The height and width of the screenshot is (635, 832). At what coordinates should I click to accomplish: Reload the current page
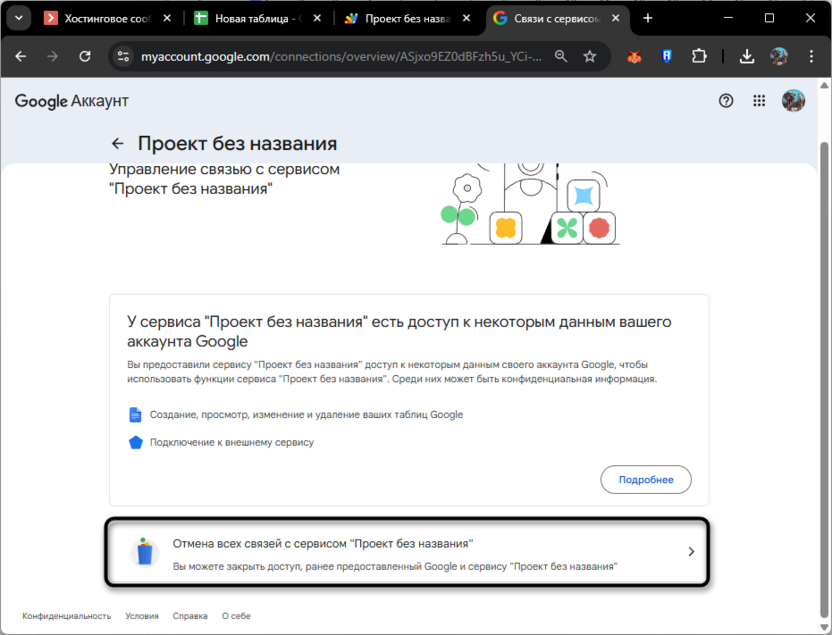84,57
